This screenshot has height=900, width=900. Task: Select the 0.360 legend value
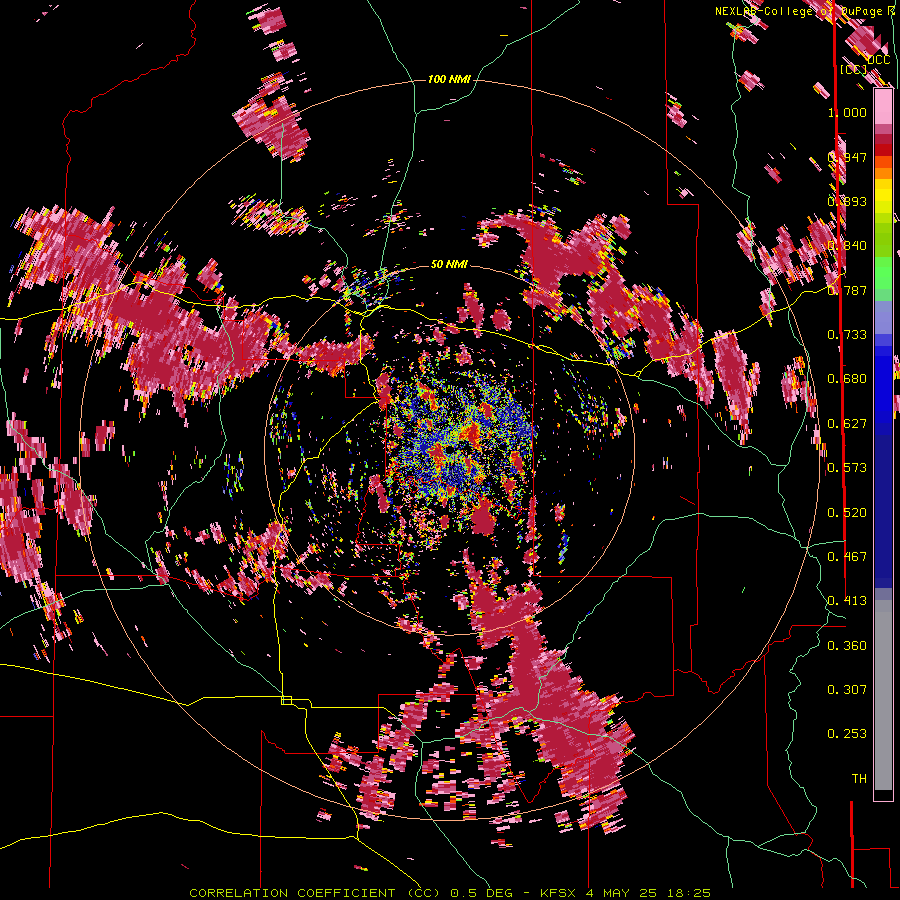point(847,646)
